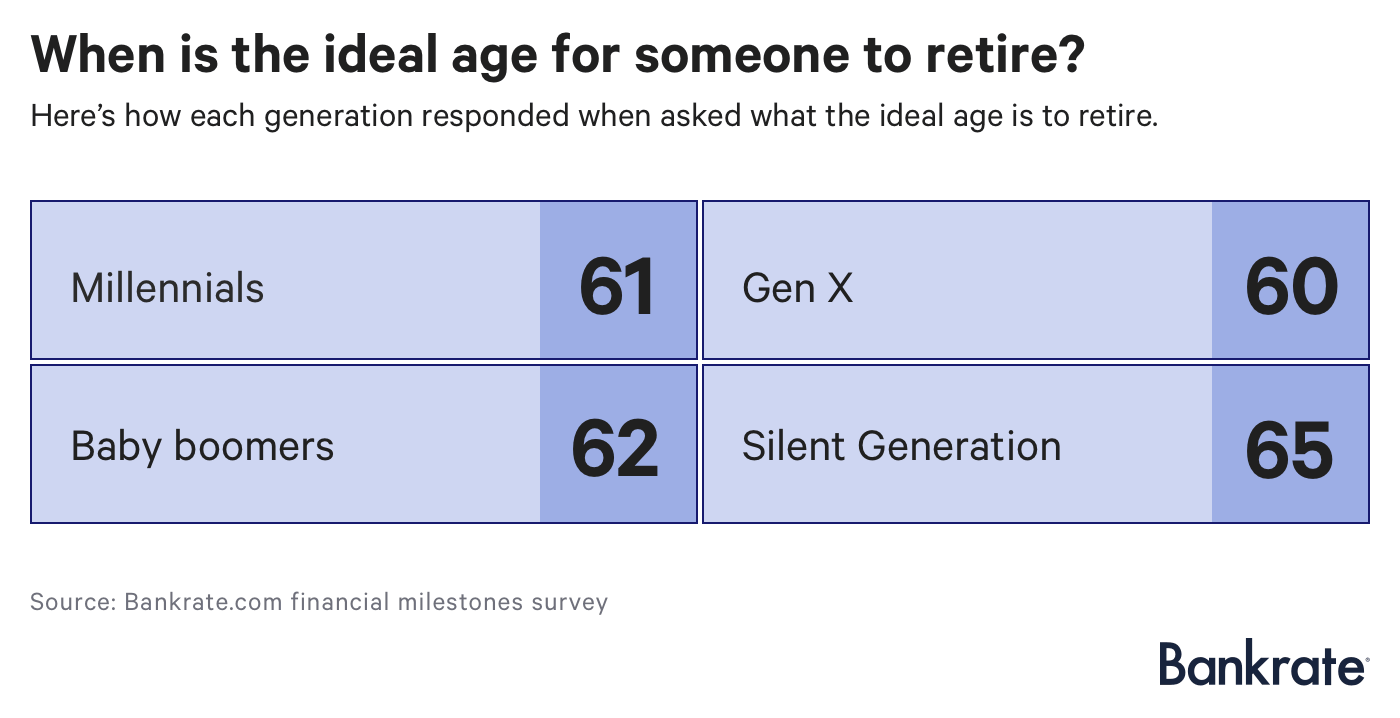Click the number 61
1400x718 pixels.
(617, 289)
